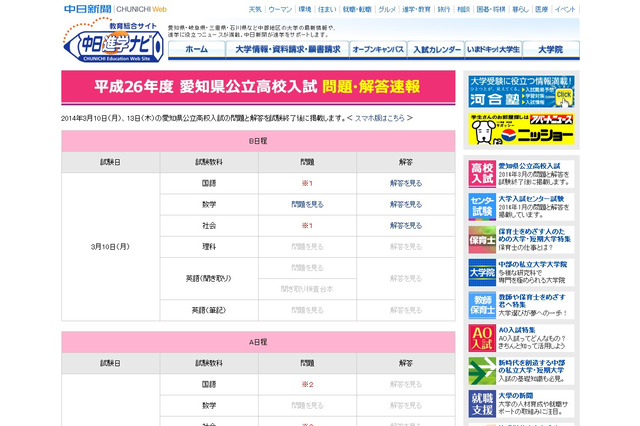640x426 pixels.
Task: Click the pink A日程 section header
Action: 258,342
